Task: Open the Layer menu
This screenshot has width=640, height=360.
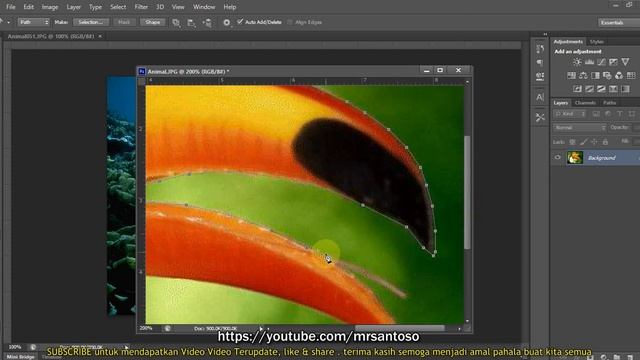Action: pos(73,7)
